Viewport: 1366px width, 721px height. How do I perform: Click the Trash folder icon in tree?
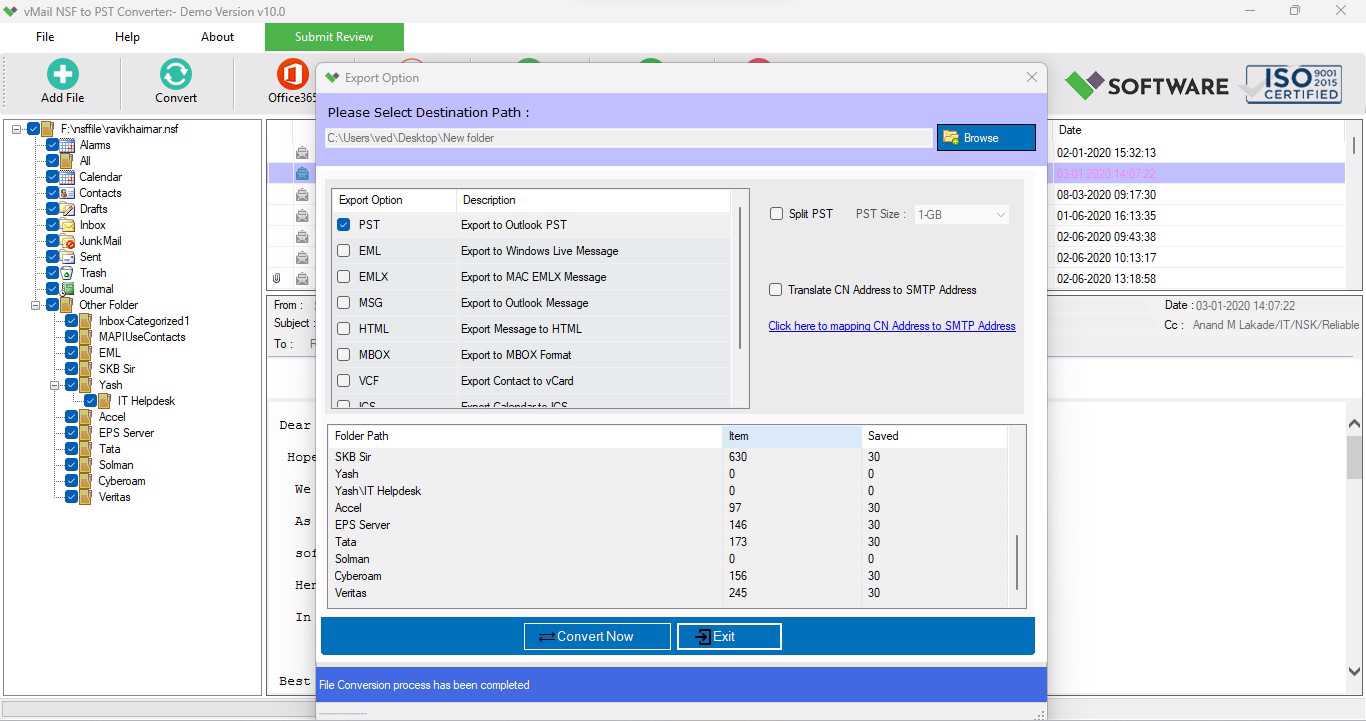coord(67,273)
